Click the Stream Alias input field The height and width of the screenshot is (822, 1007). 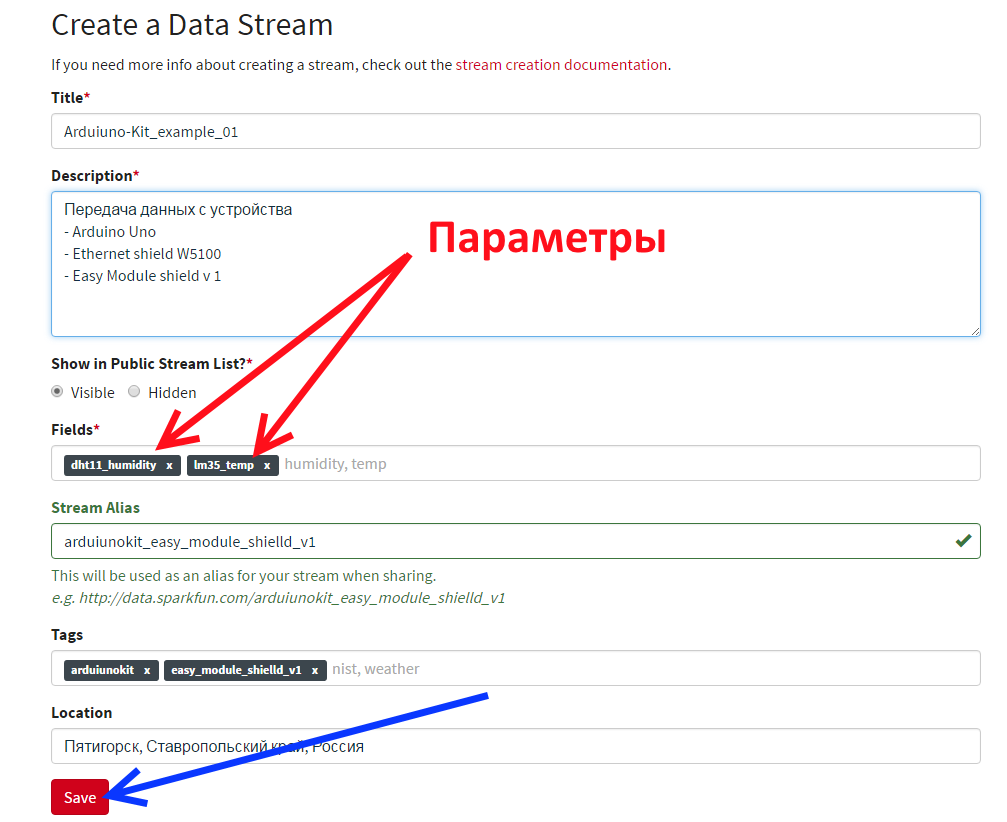tap(516, 541)
